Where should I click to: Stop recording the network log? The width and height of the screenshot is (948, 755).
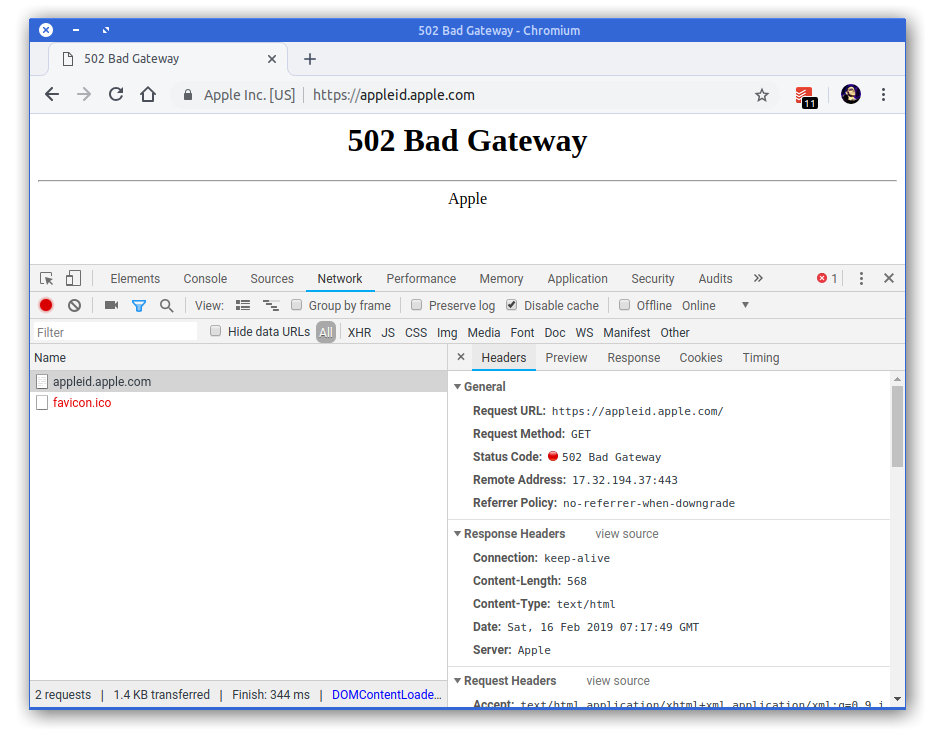click(46, 305)
